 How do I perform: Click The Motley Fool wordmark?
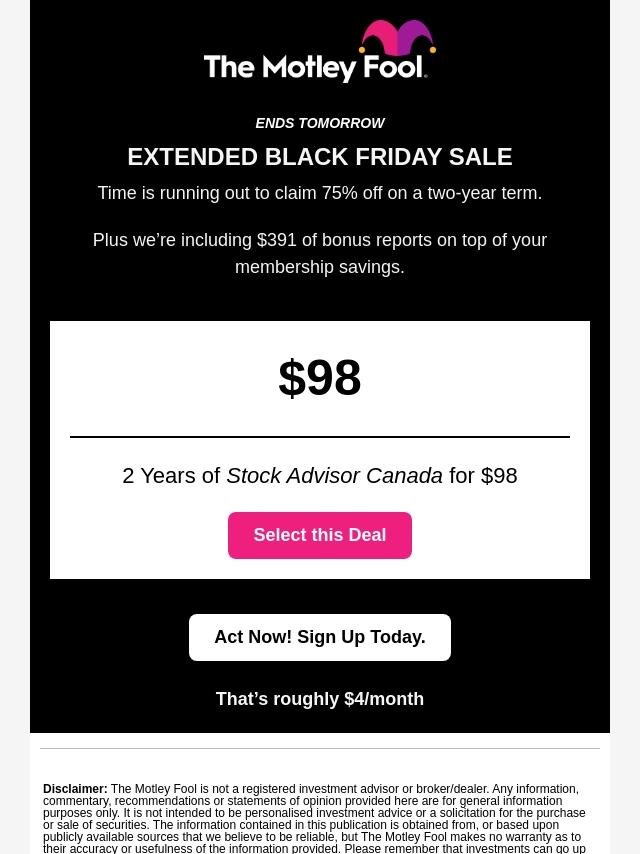(x=314, y=68)
